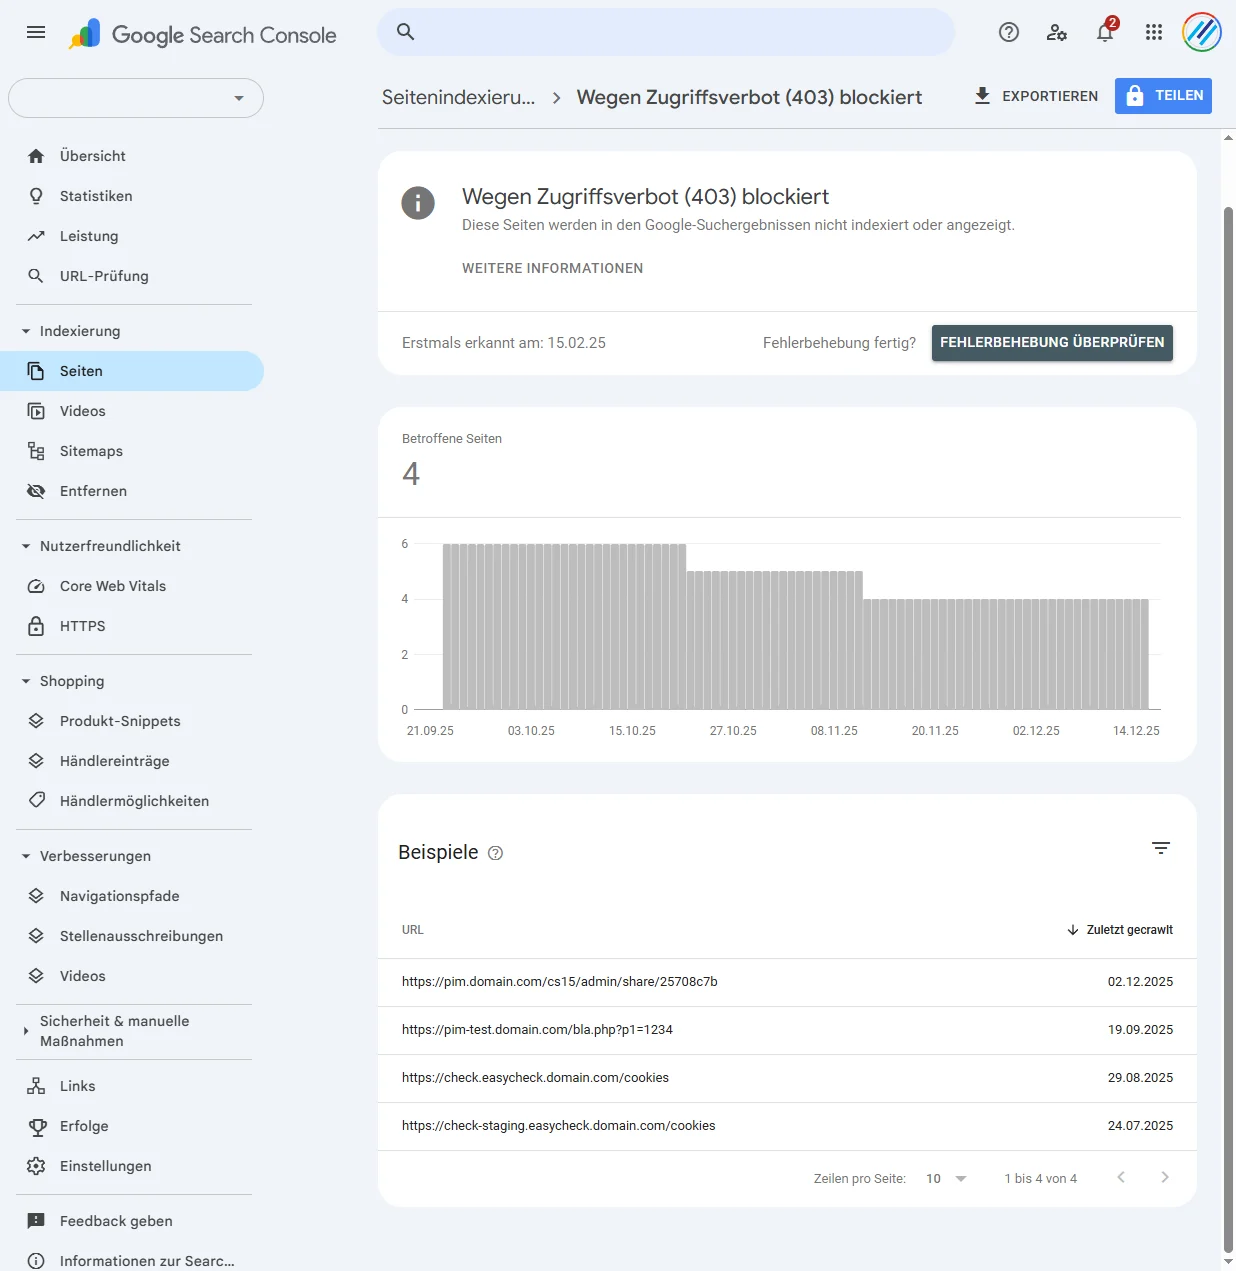Collapse the Nutzerfreundlichkeit section
The width and height of the screenshot is (1236, 1271).
26,546
